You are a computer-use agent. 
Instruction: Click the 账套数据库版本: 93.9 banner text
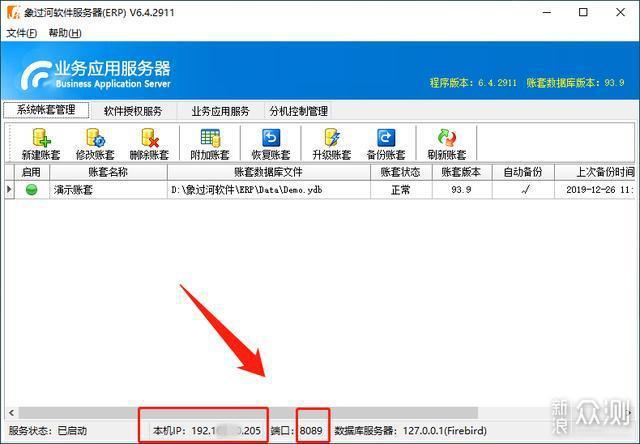(x=576, y=83)
